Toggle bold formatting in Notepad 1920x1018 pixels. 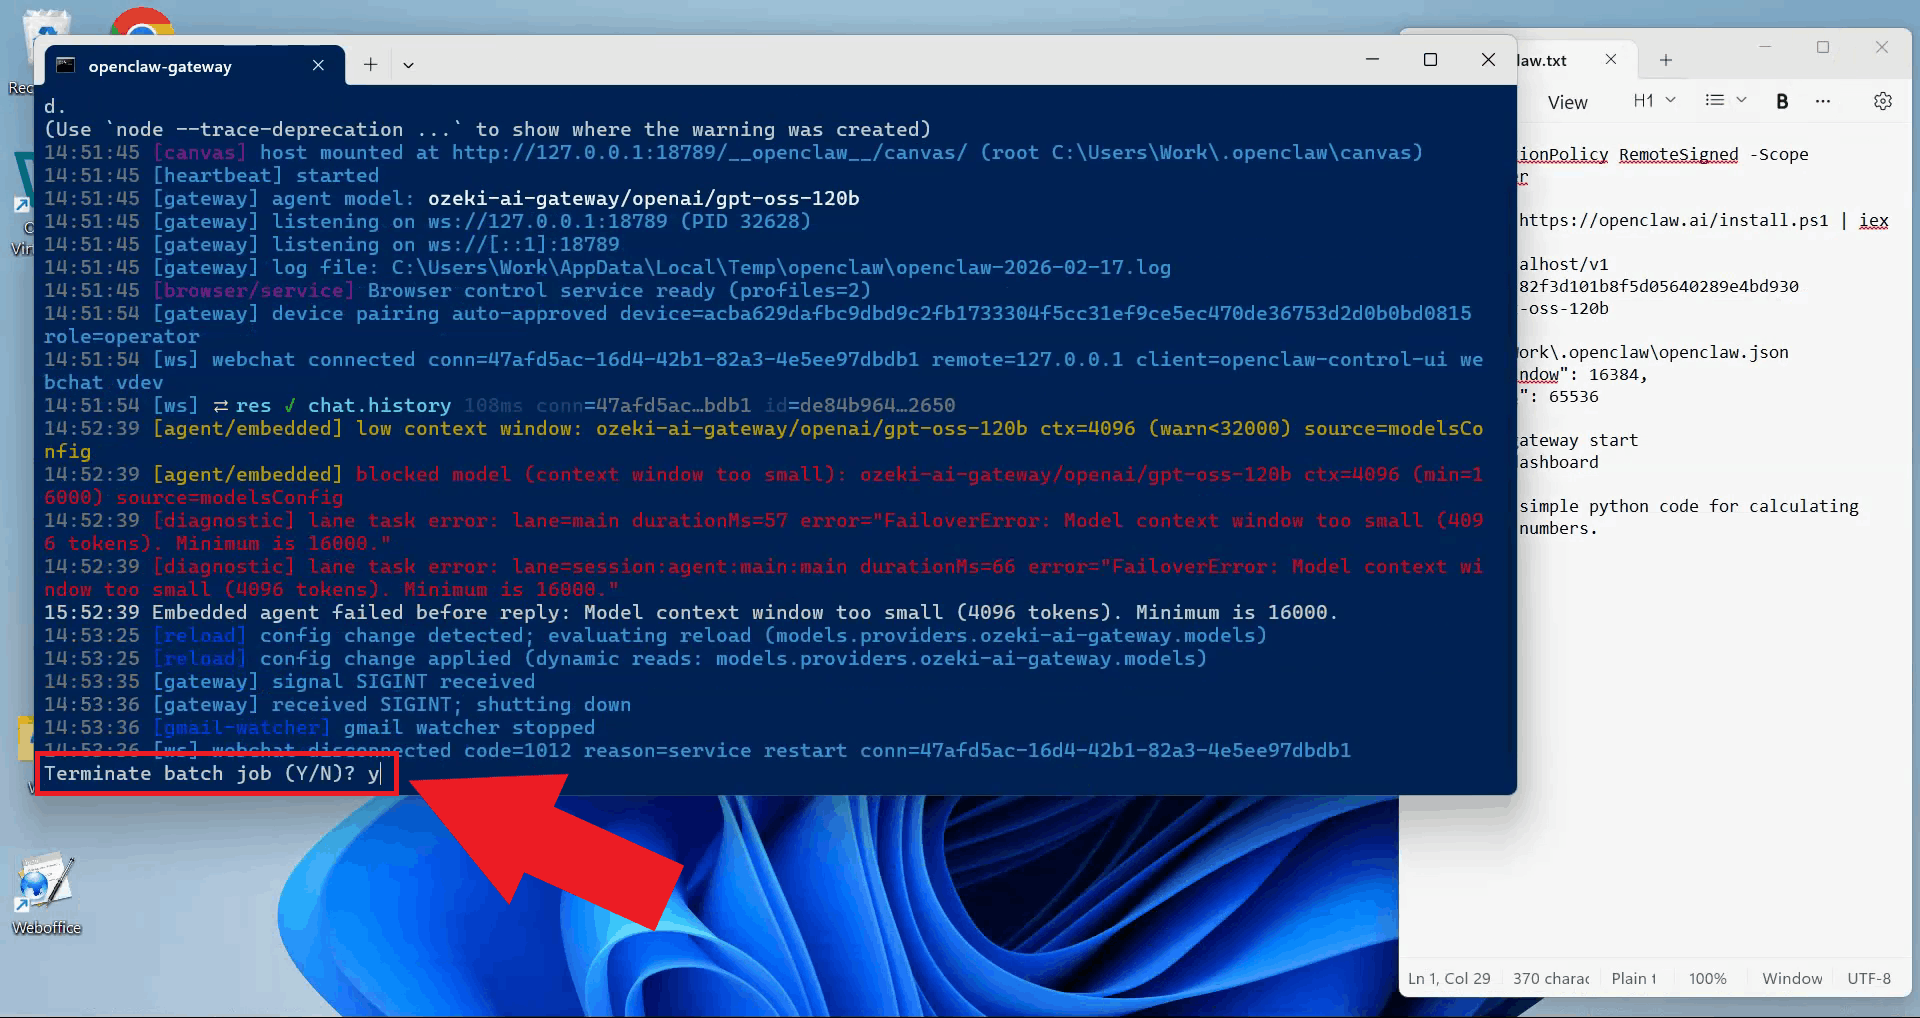pyautogui.click(x=1783, y=100)
